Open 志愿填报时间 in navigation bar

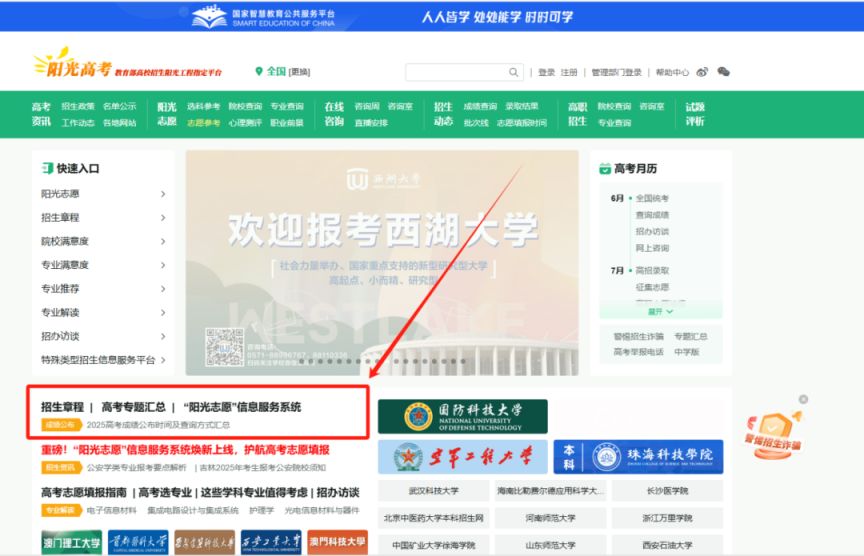point(522,123)
